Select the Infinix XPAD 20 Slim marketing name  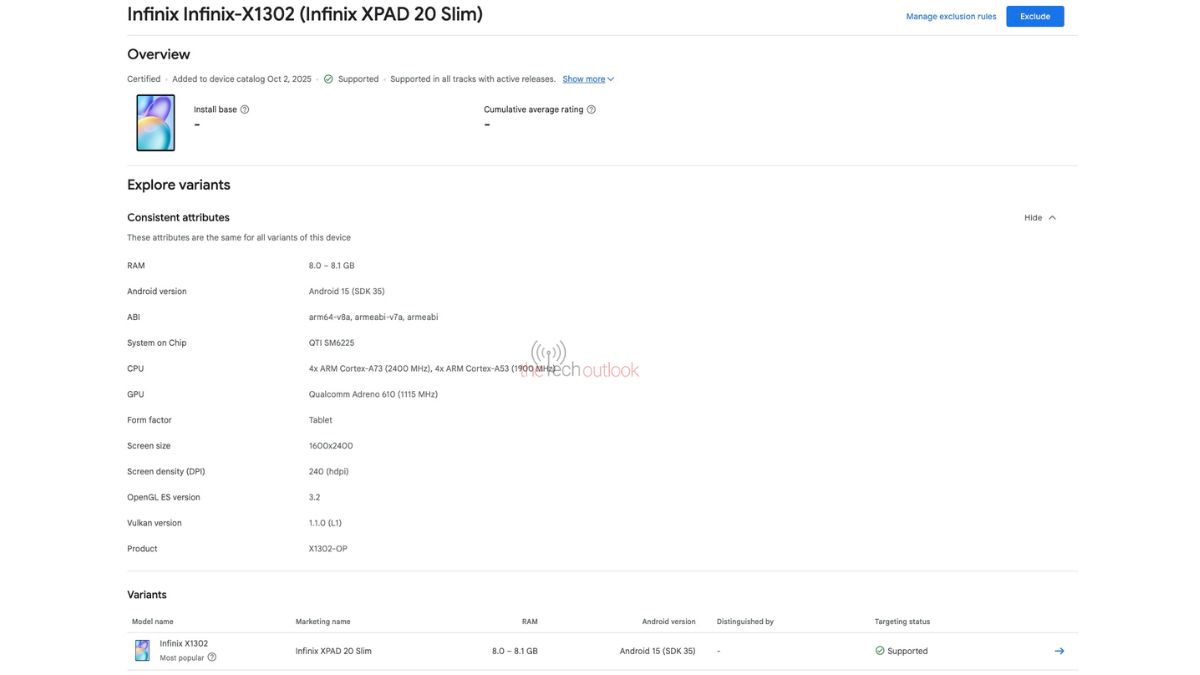[x=331, y=650]
